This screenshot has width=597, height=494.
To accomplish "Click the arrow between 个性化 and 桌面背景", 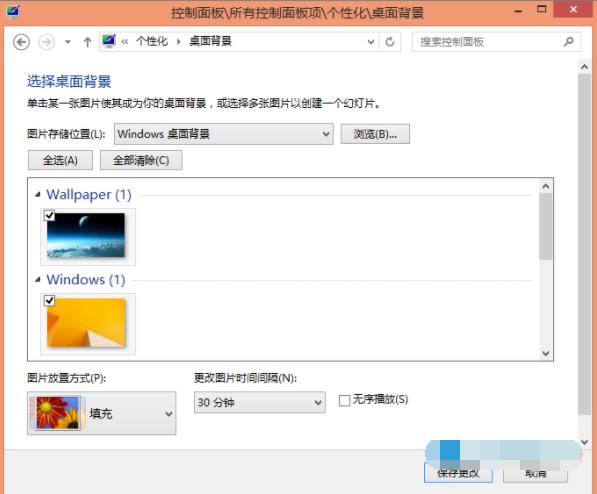I will [179, 42].
